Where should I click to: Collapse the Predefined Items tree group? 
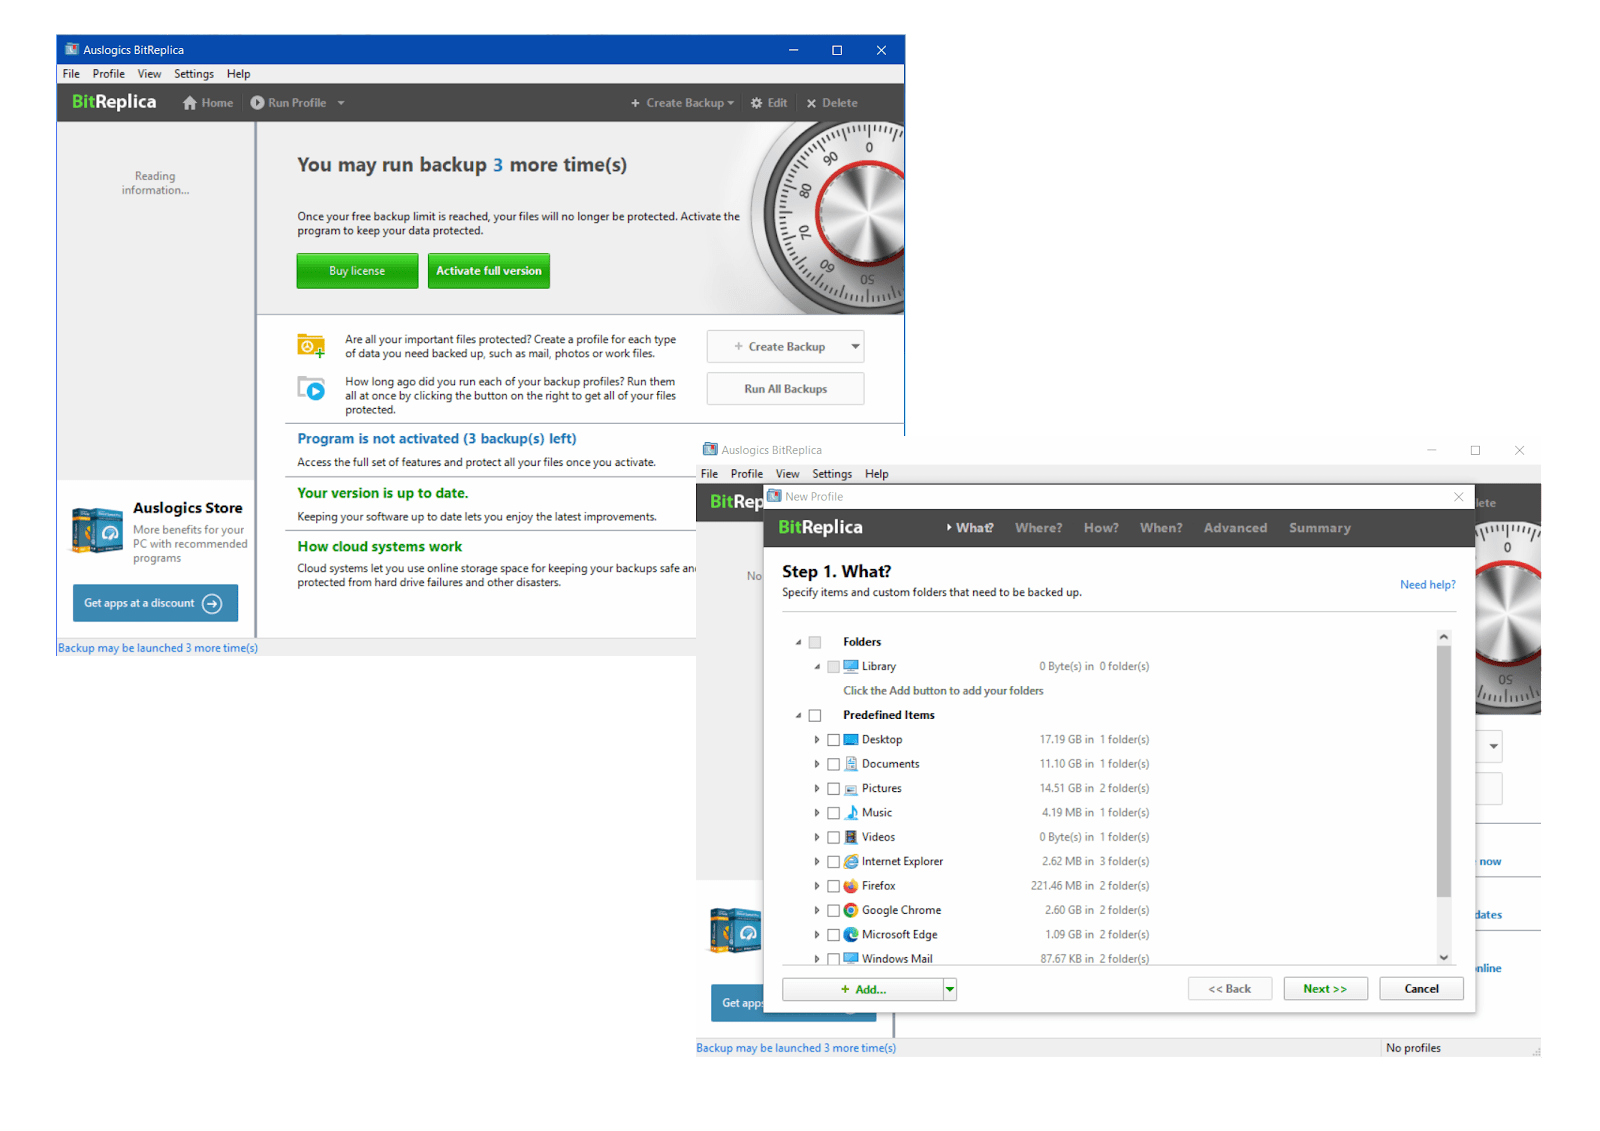pyautogui.click(x=798, y=715)
